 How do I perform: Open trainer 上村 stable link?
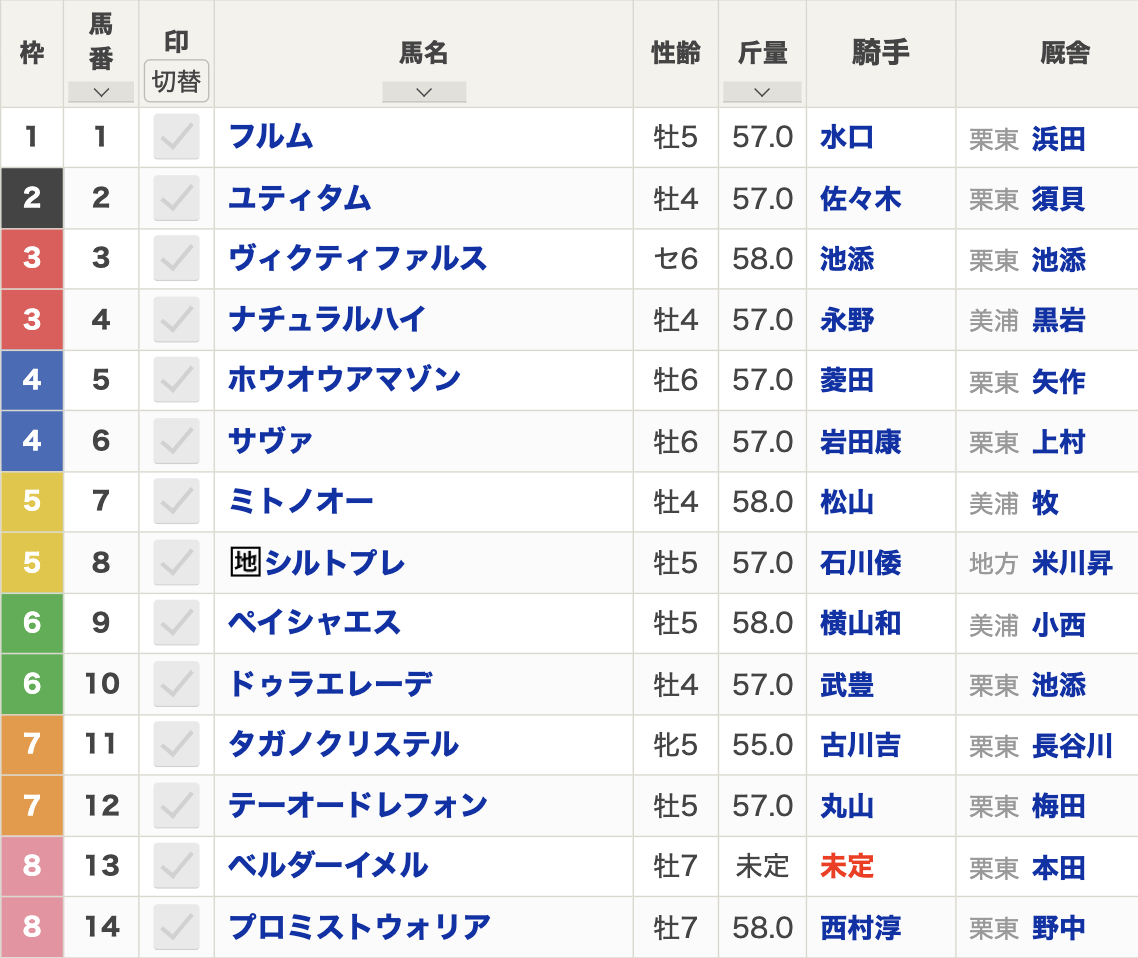pyautogui.click(x=1059, y=443)
